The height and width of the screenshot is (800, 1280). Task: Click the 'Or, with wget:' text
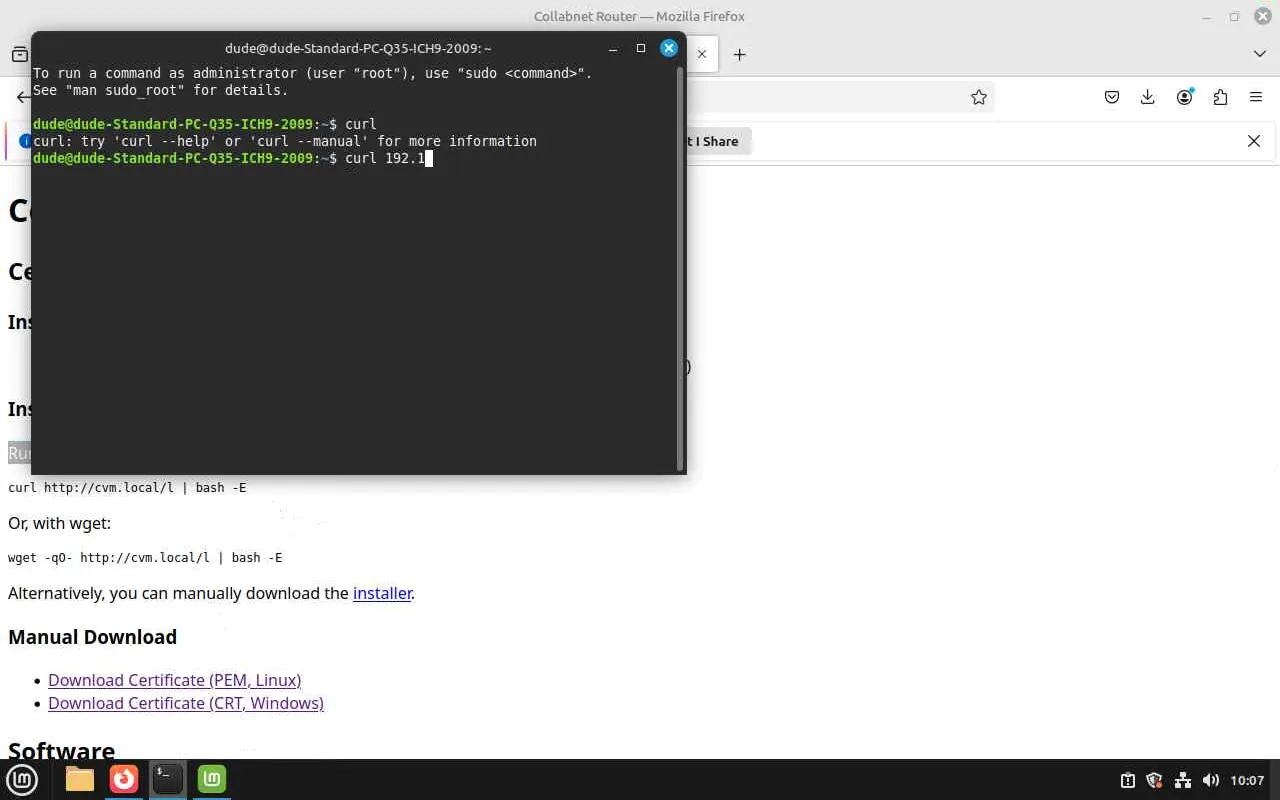click(x=59, y=523)
